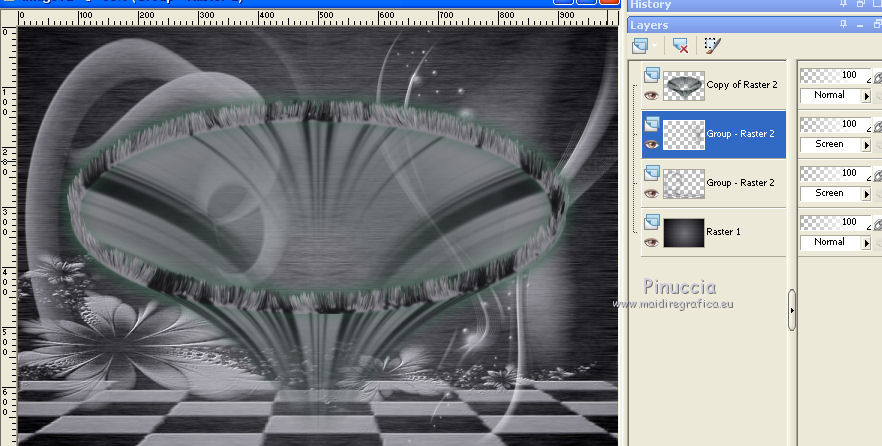Click the Delete Layer icon
This screenshot has height=446, width=882.
(x=681, y=46)
